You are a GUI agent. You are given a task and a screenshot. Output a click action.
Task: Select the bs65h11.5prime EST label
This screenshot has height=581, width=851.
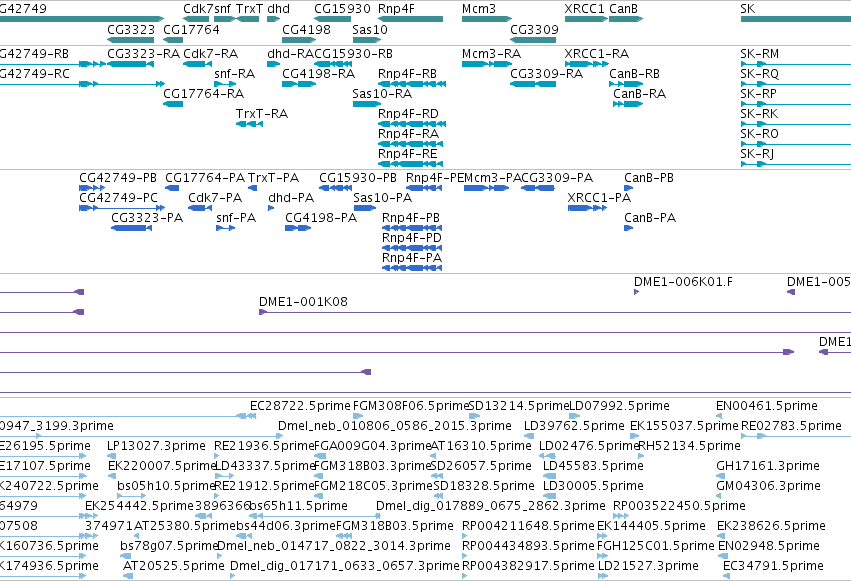[x=298, y=506]
